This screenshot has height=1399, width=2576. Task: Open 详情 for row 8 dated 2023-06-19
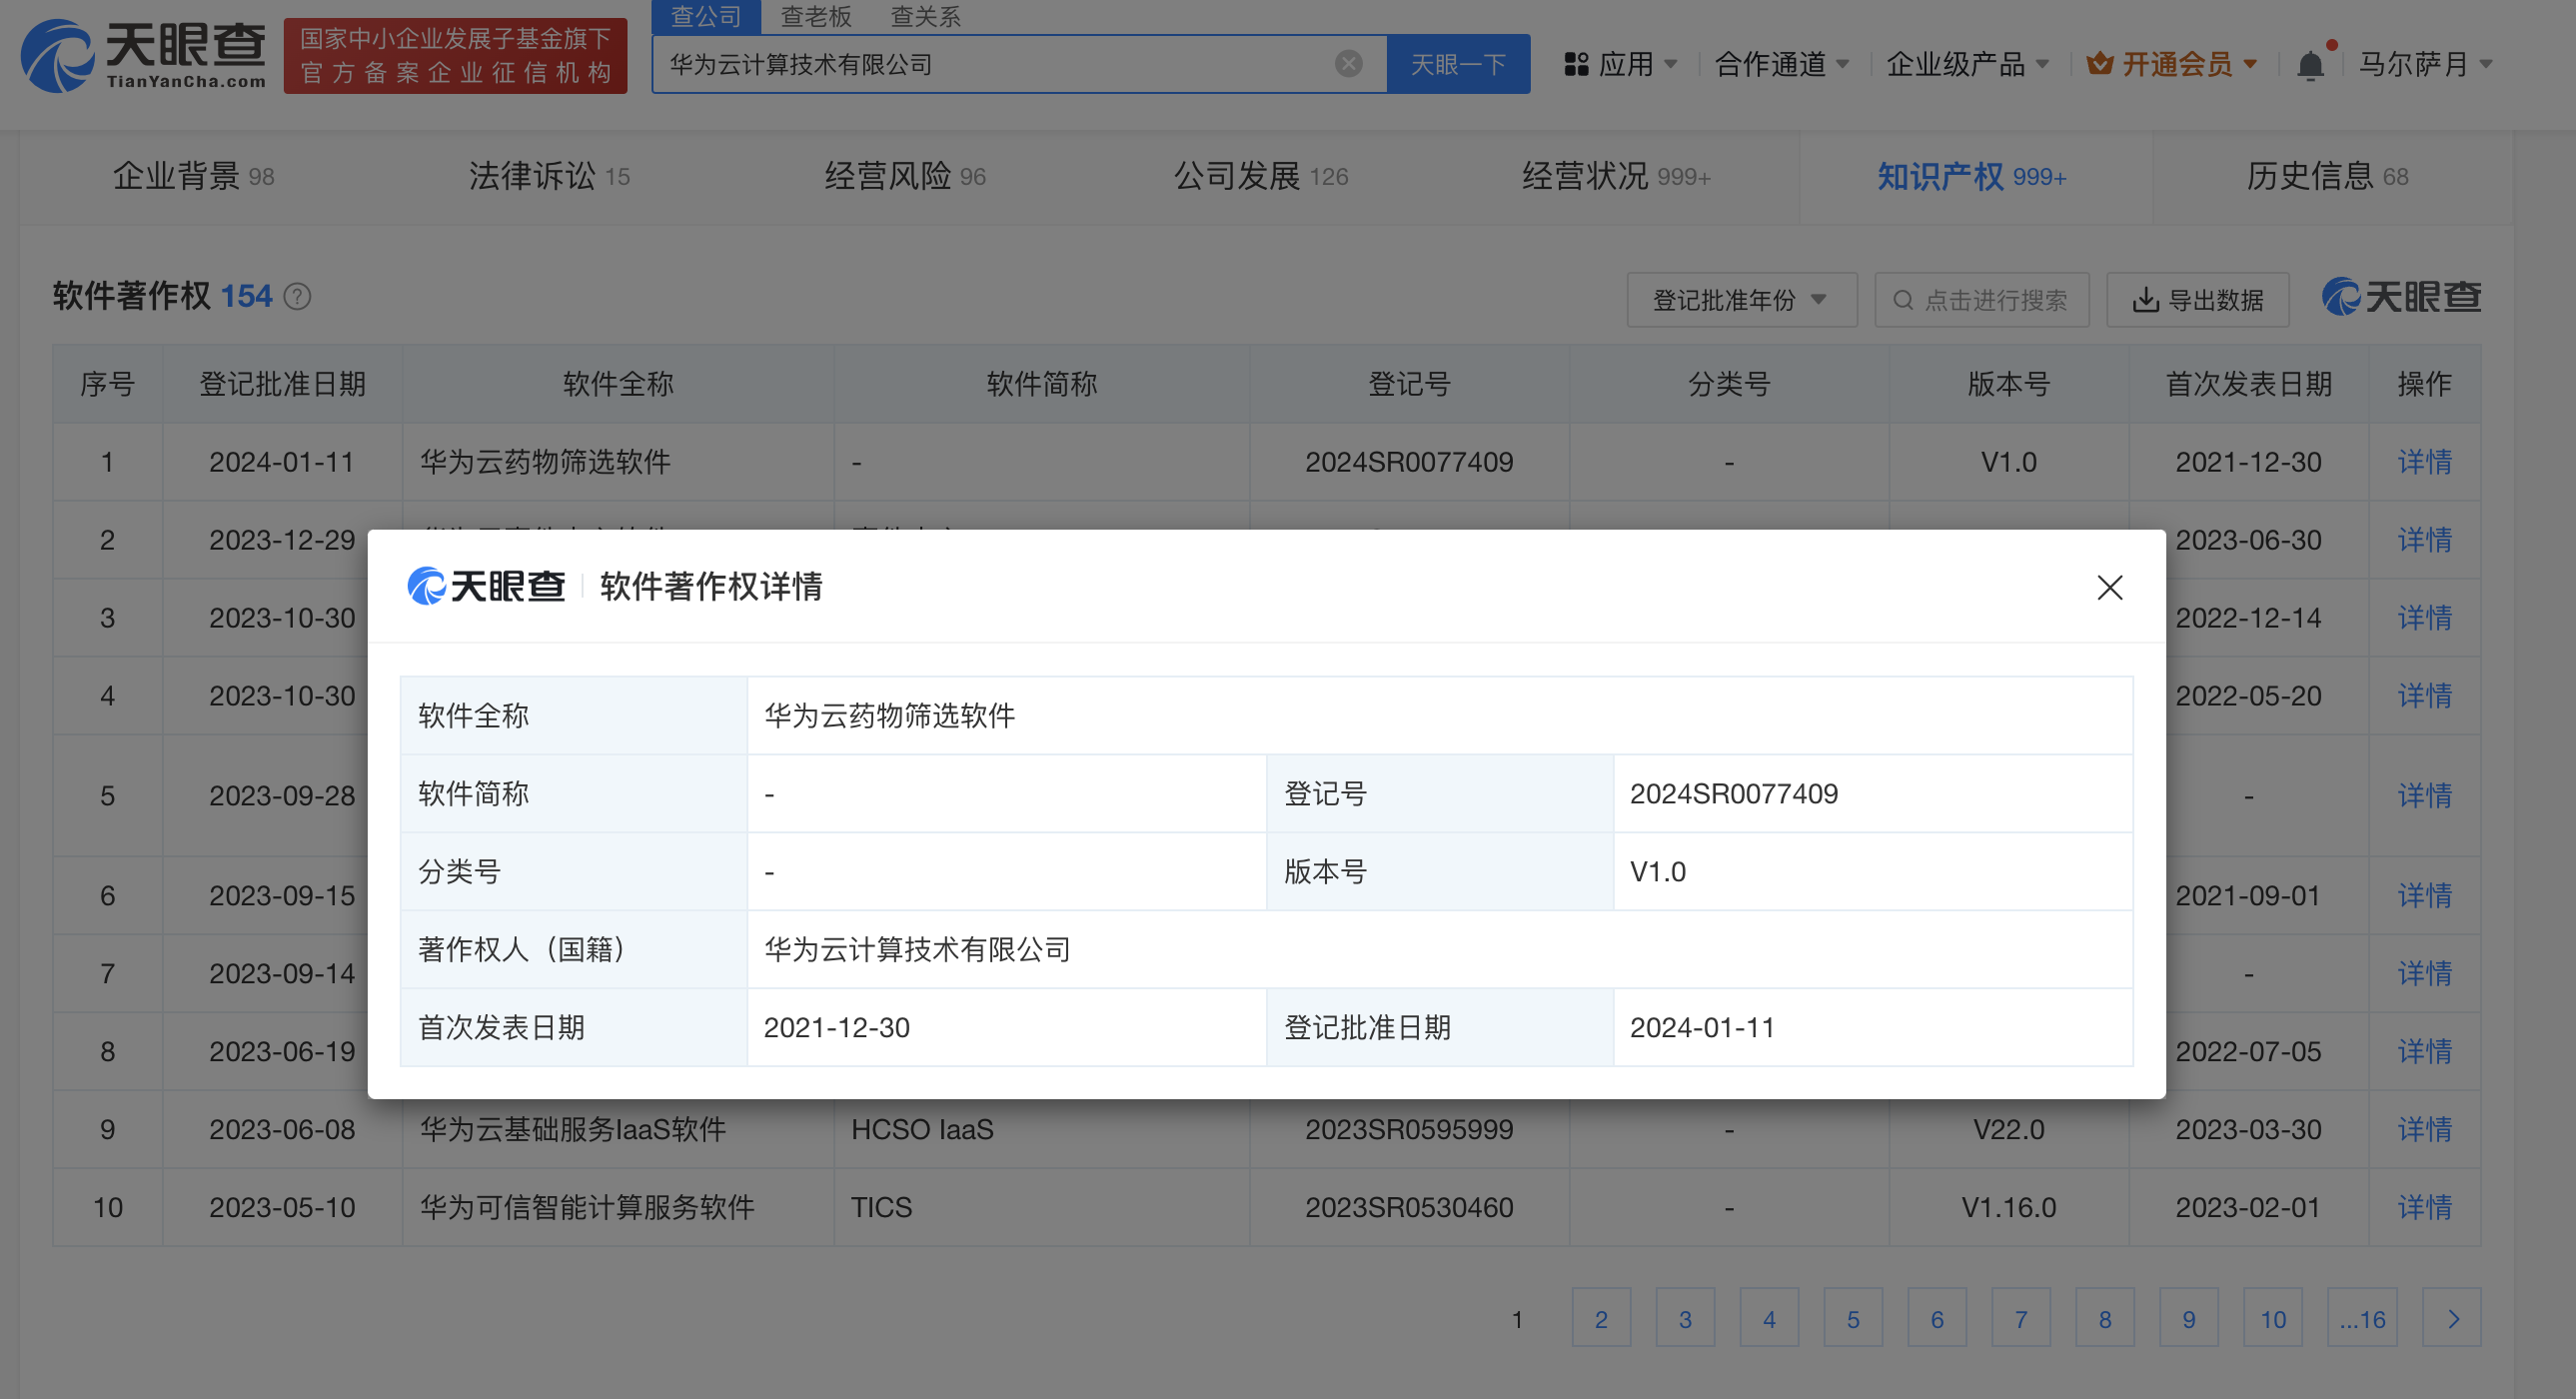[x=2424, y=1052]
